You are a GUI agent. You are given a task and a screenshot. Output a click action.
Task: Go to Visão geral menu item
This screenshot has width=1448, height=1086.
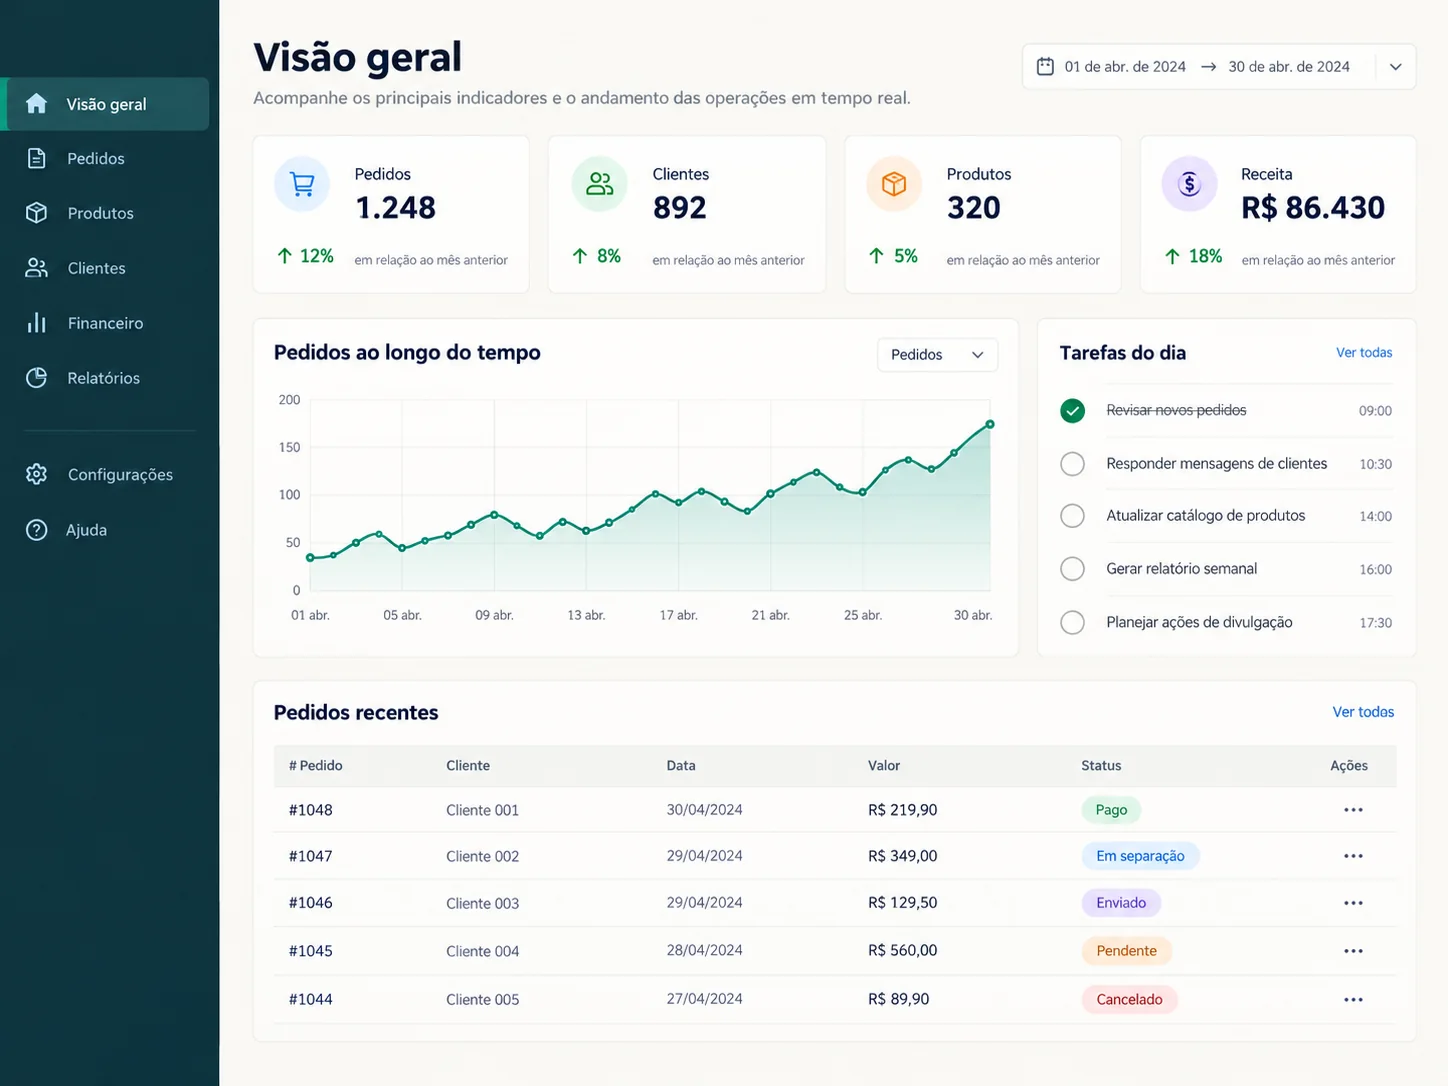coord(107,104)
